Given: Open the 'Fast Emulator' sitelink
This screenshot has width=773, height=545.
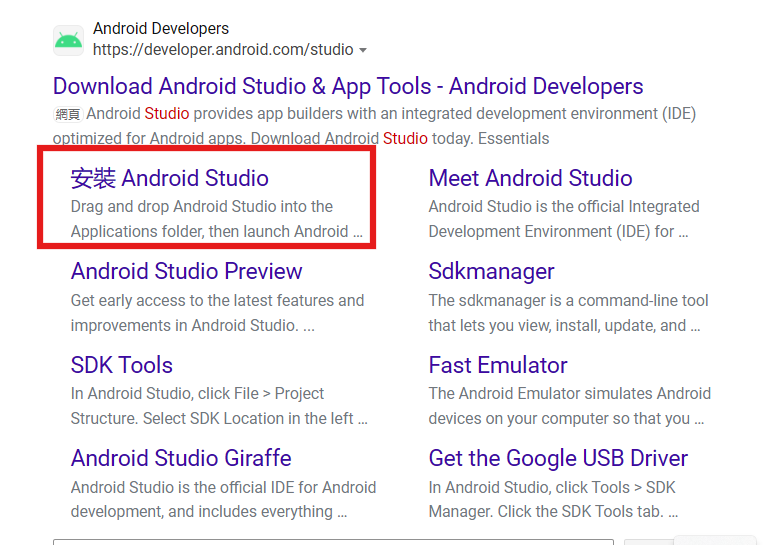Looking at the screenshot, I should (x=498, y=365).
